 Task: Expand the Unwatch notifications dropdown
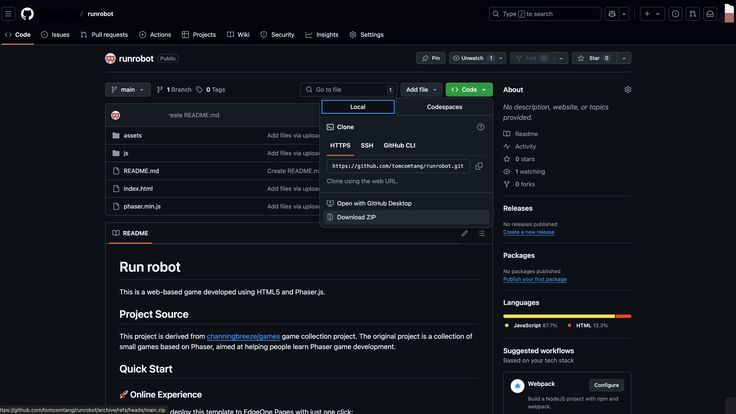[501, 58]
